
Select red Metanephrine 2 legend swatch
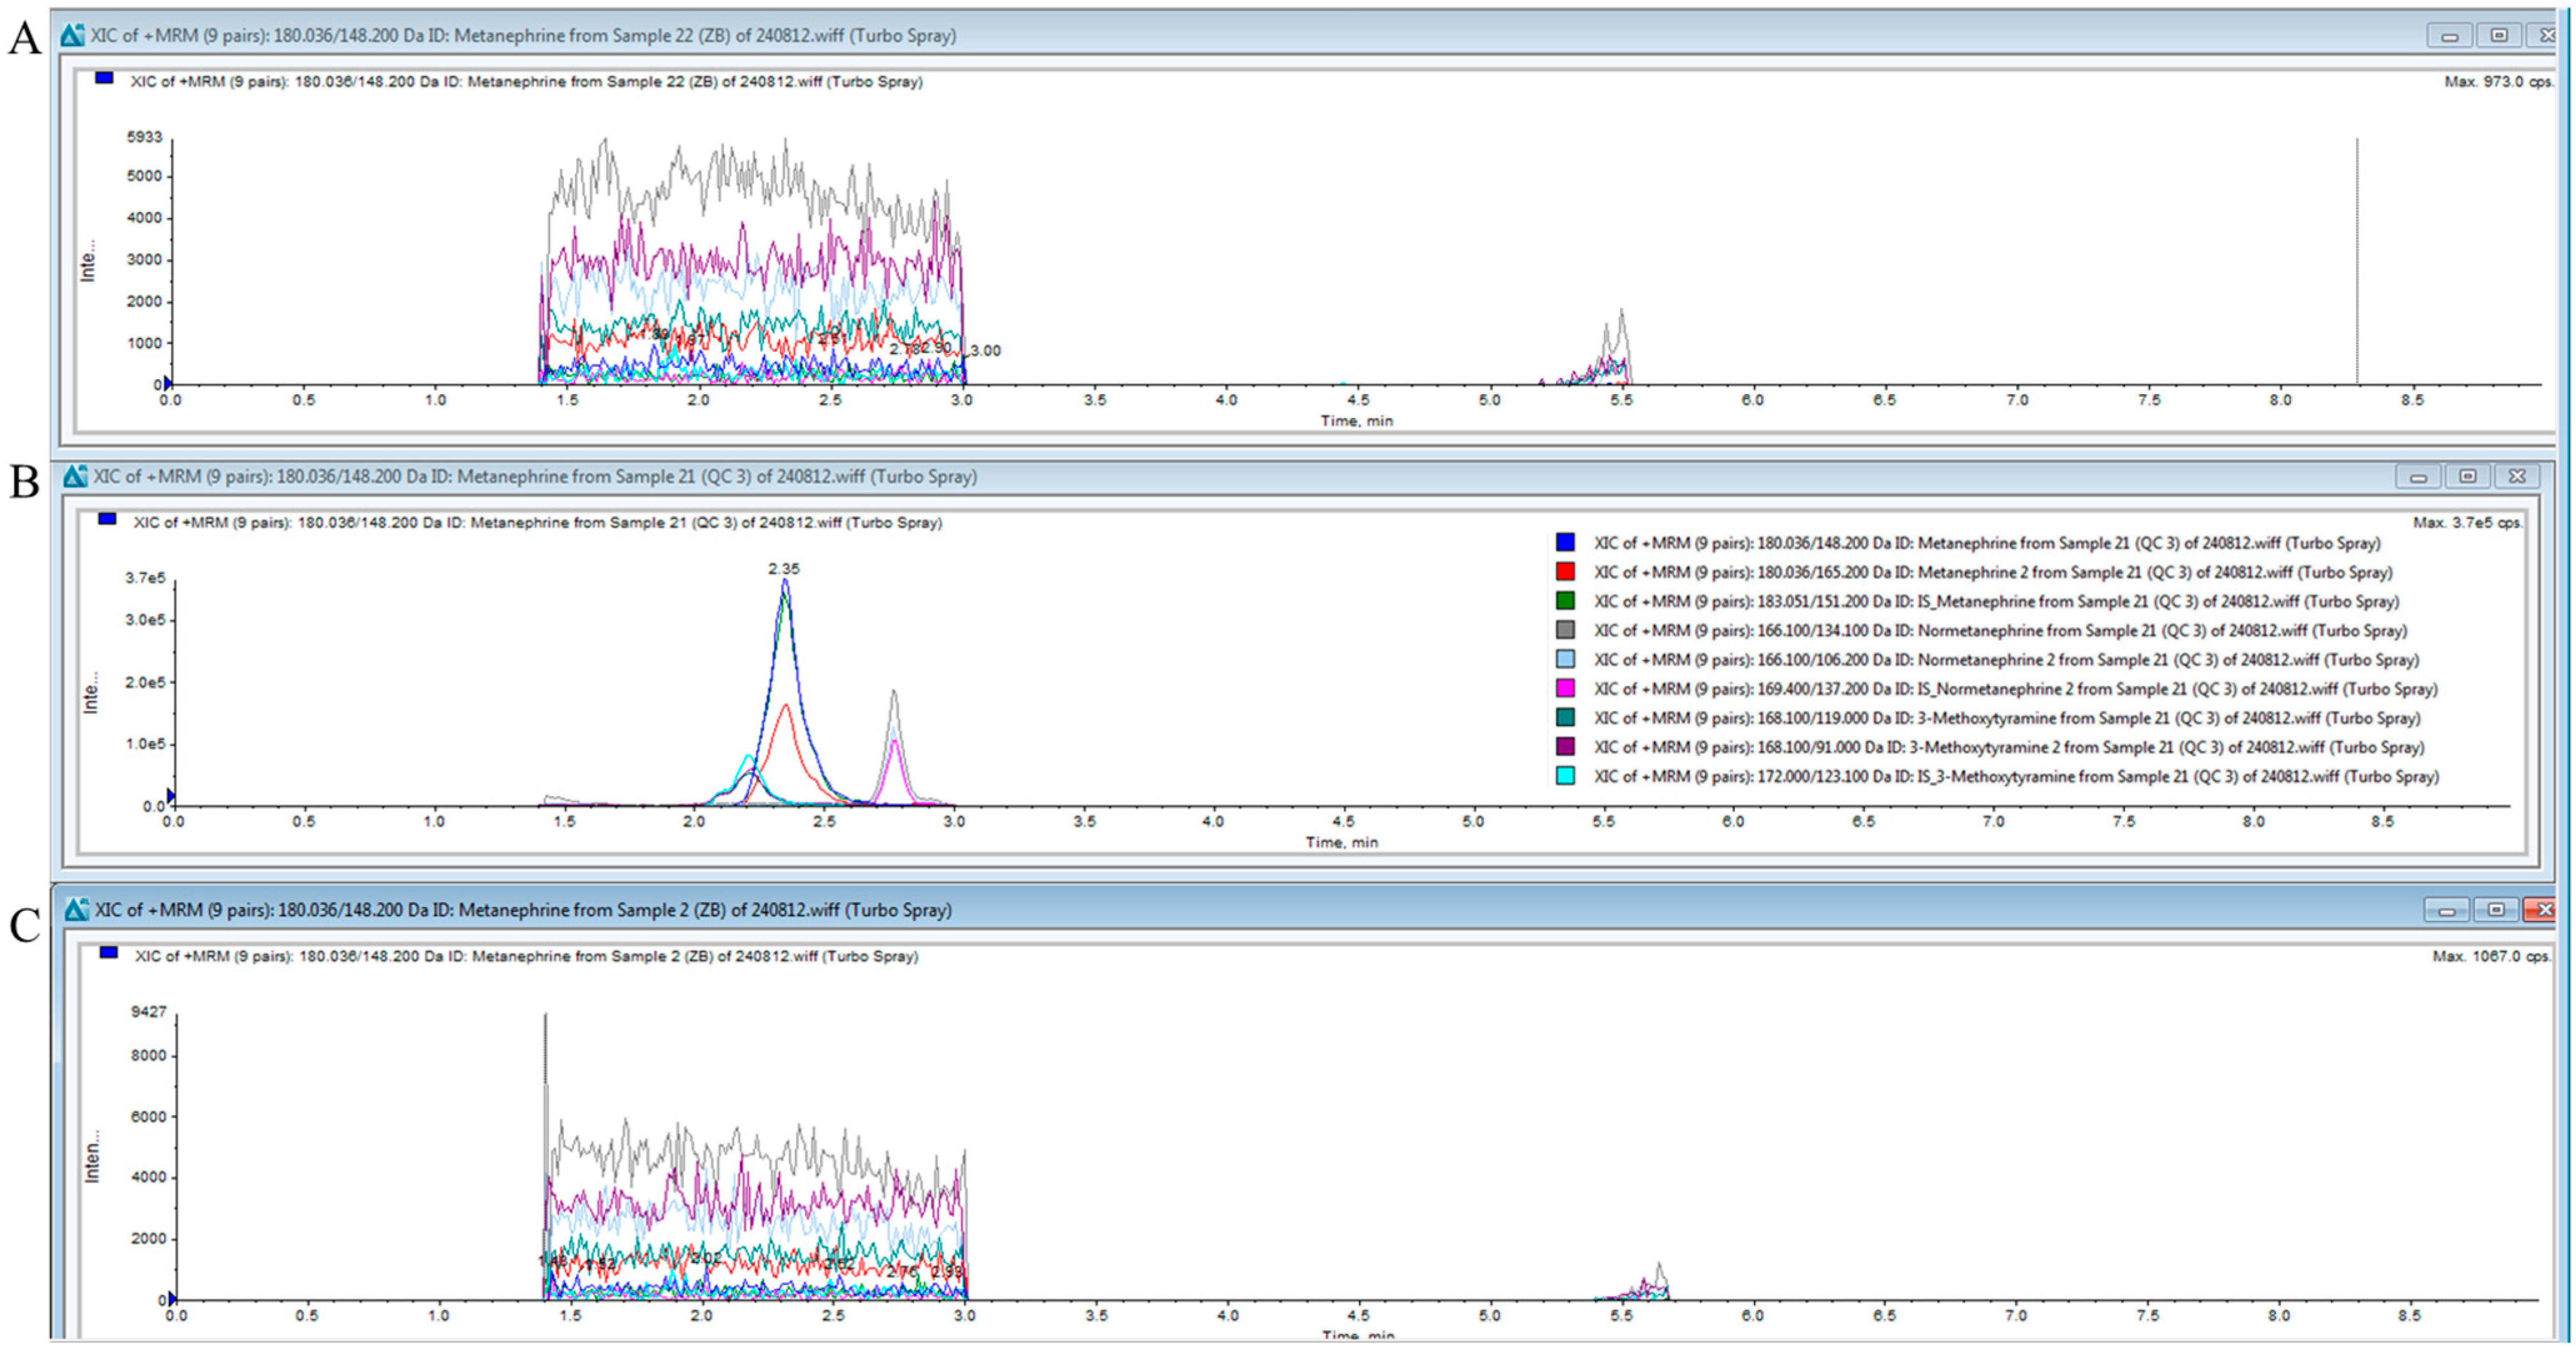point(1565,572)
